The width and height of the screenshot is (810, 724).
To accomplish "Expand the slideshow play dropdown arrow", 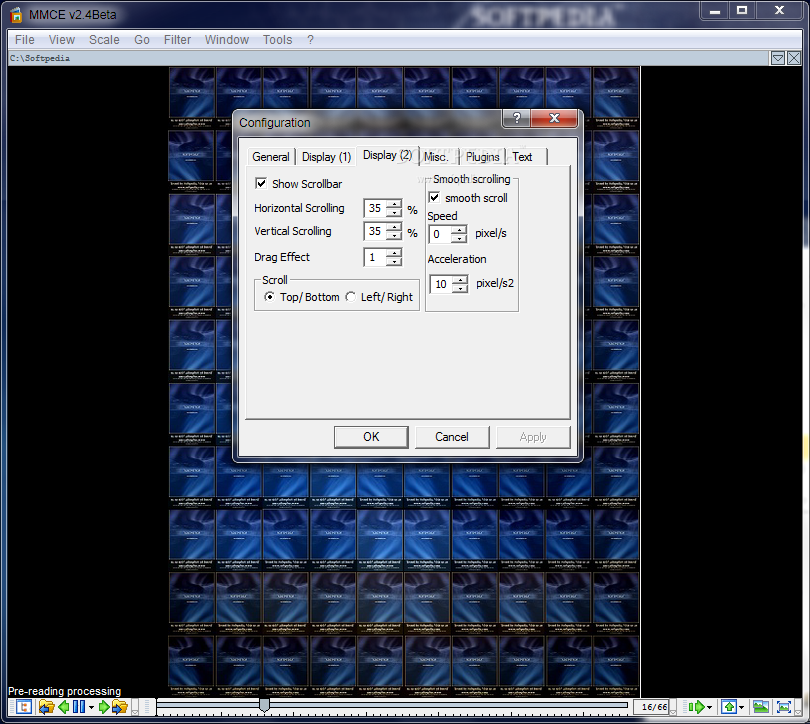I will point(709,707).
